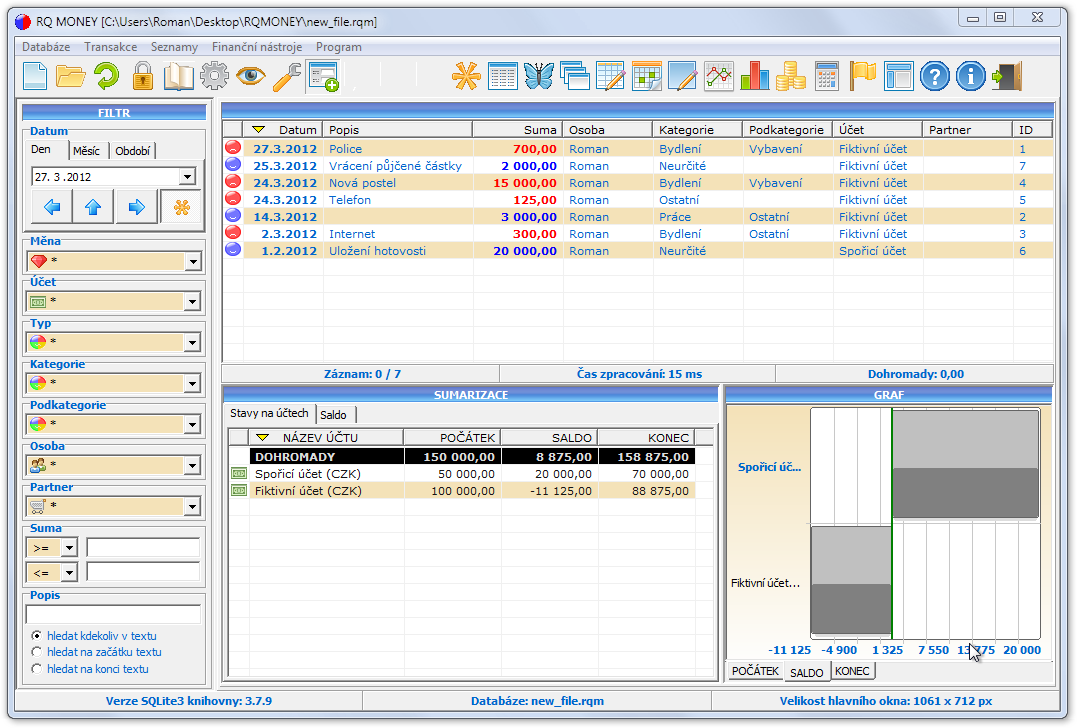Image resolution: width=1077 pixels, height=728 pixels.
Task: Expand the Účet filter dropdown
Action: click(193, 302)
